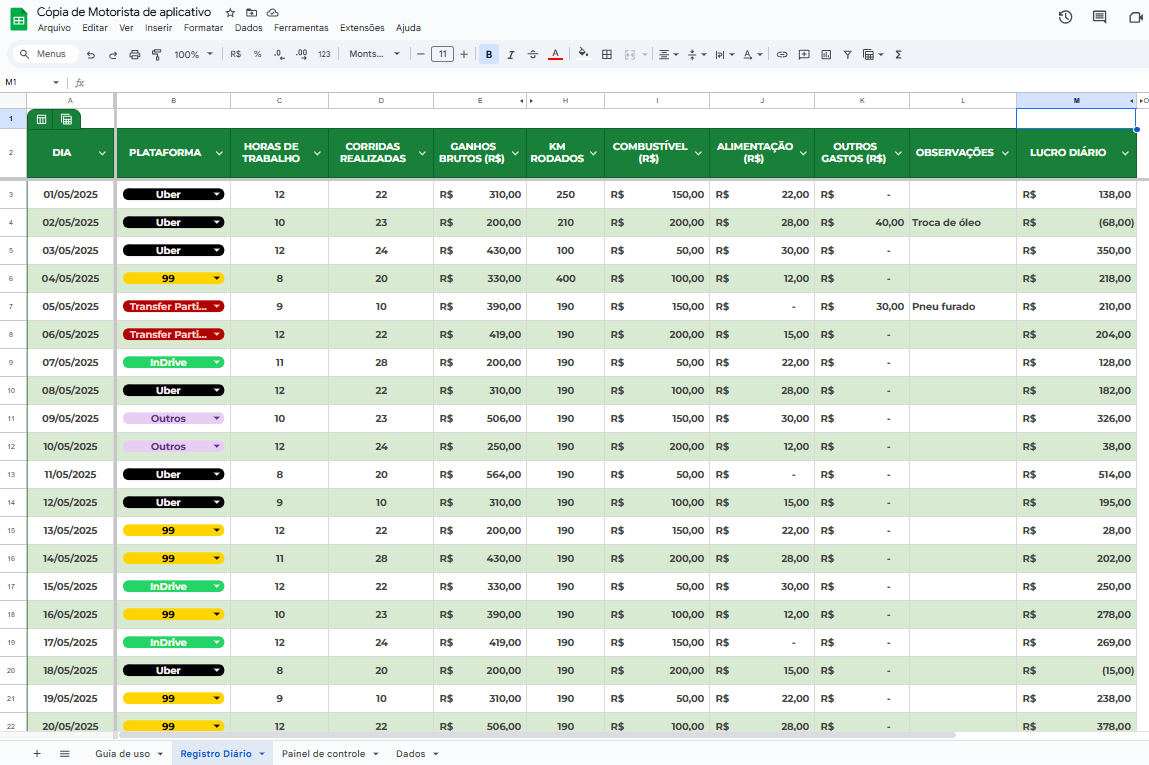Click the Menus search button
Screen dimensions: 1149x765
[x=43, y=54]
